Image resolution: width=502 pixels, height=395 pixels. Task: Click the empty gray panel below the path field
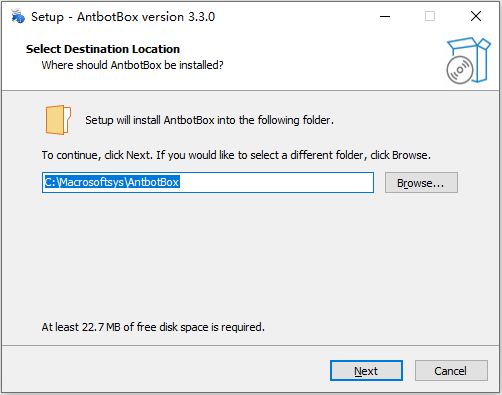point(250,257)
